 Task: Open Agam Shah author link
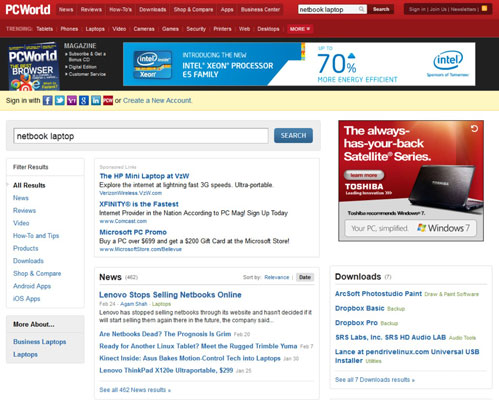[134, 304]
